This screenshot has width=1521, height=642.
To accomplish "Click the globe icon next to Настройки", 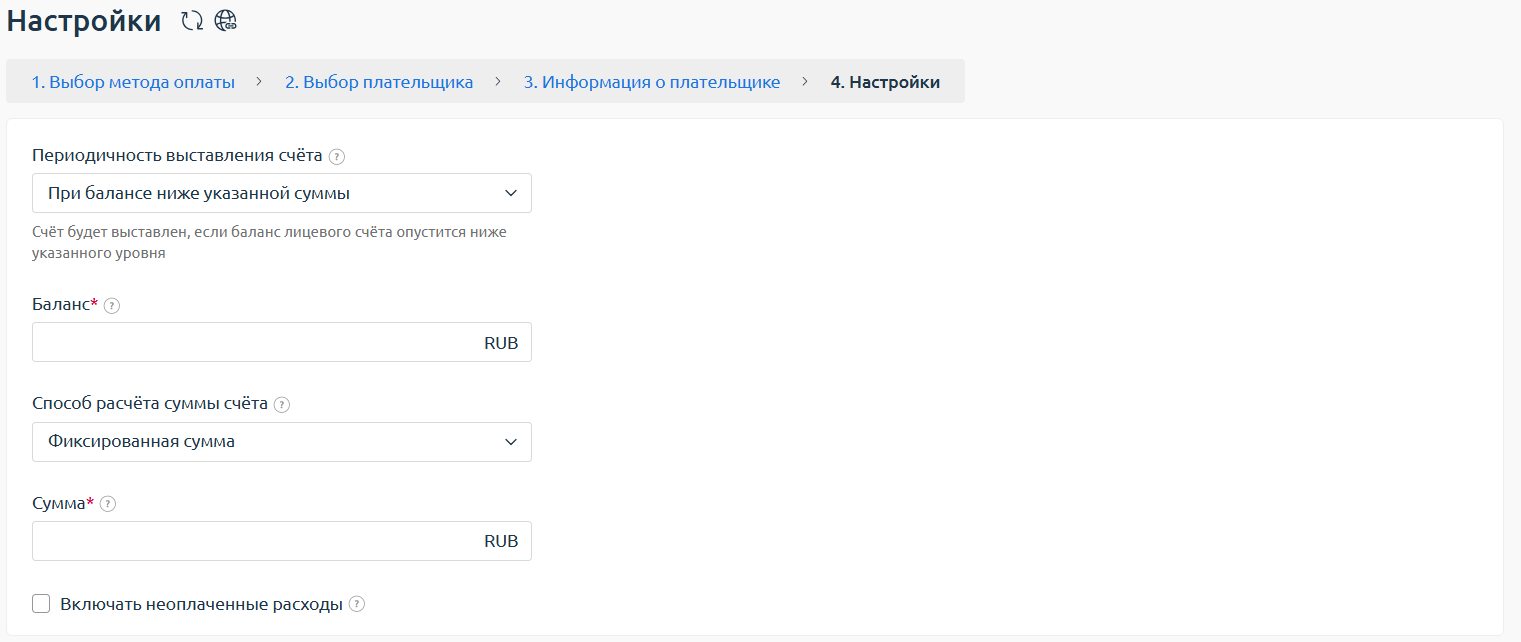I will click(x=225, y=21).
